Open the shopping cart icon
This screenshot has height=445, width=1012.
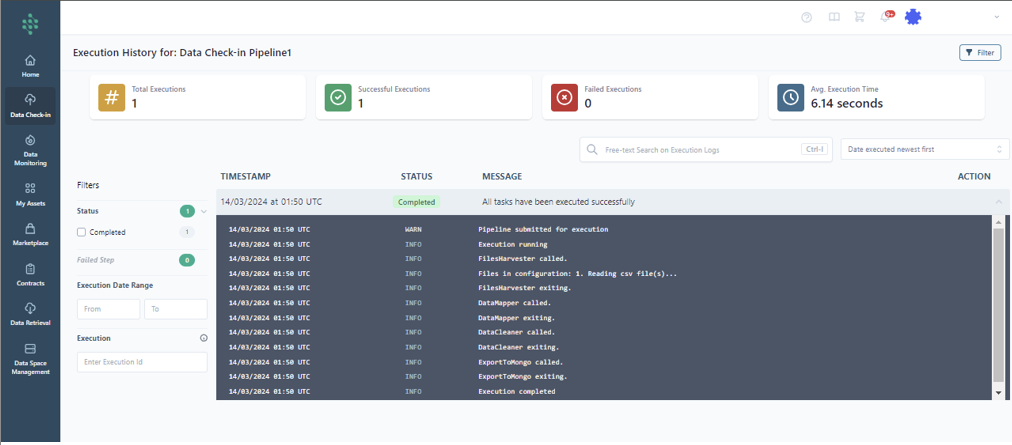coord(859,17)
